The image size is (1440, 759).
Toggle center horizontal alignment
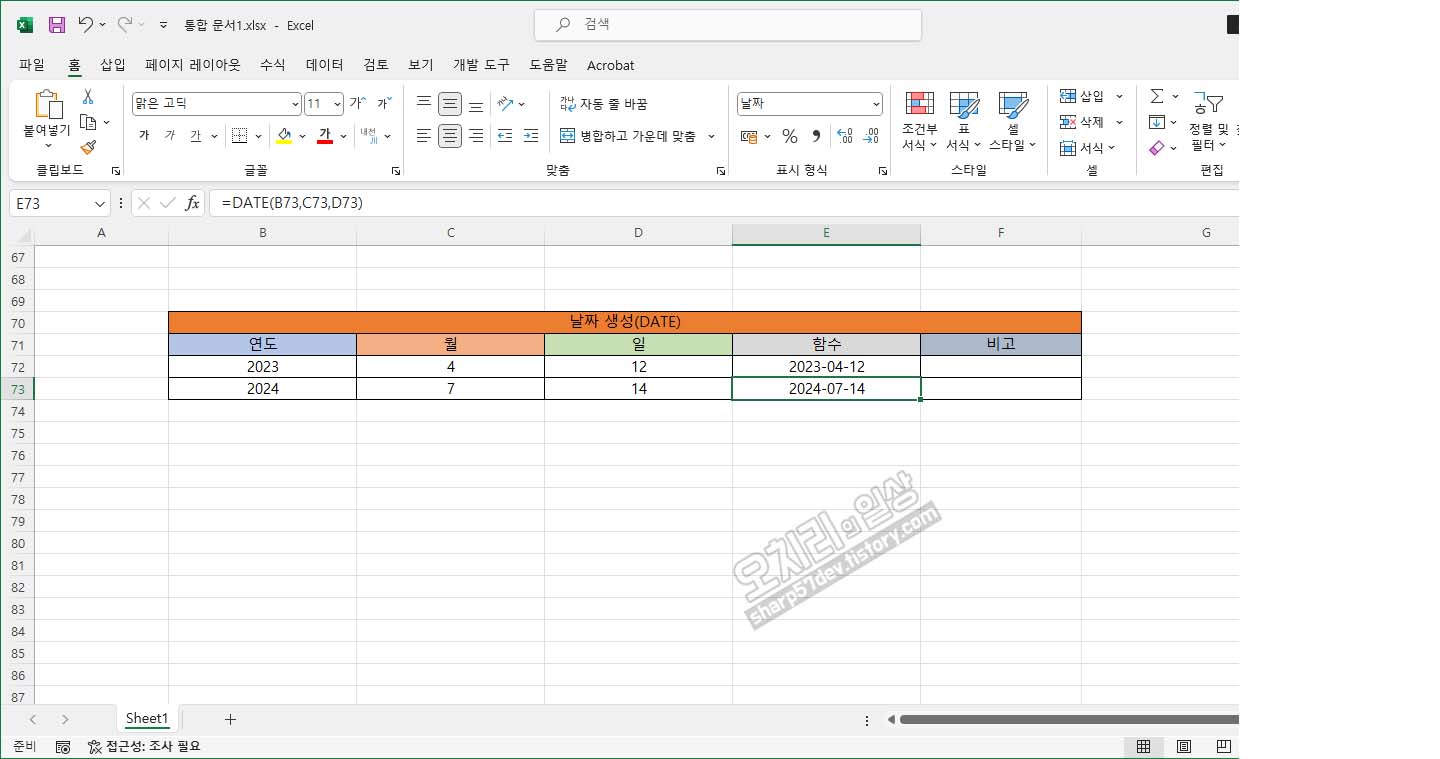[450, 136]
